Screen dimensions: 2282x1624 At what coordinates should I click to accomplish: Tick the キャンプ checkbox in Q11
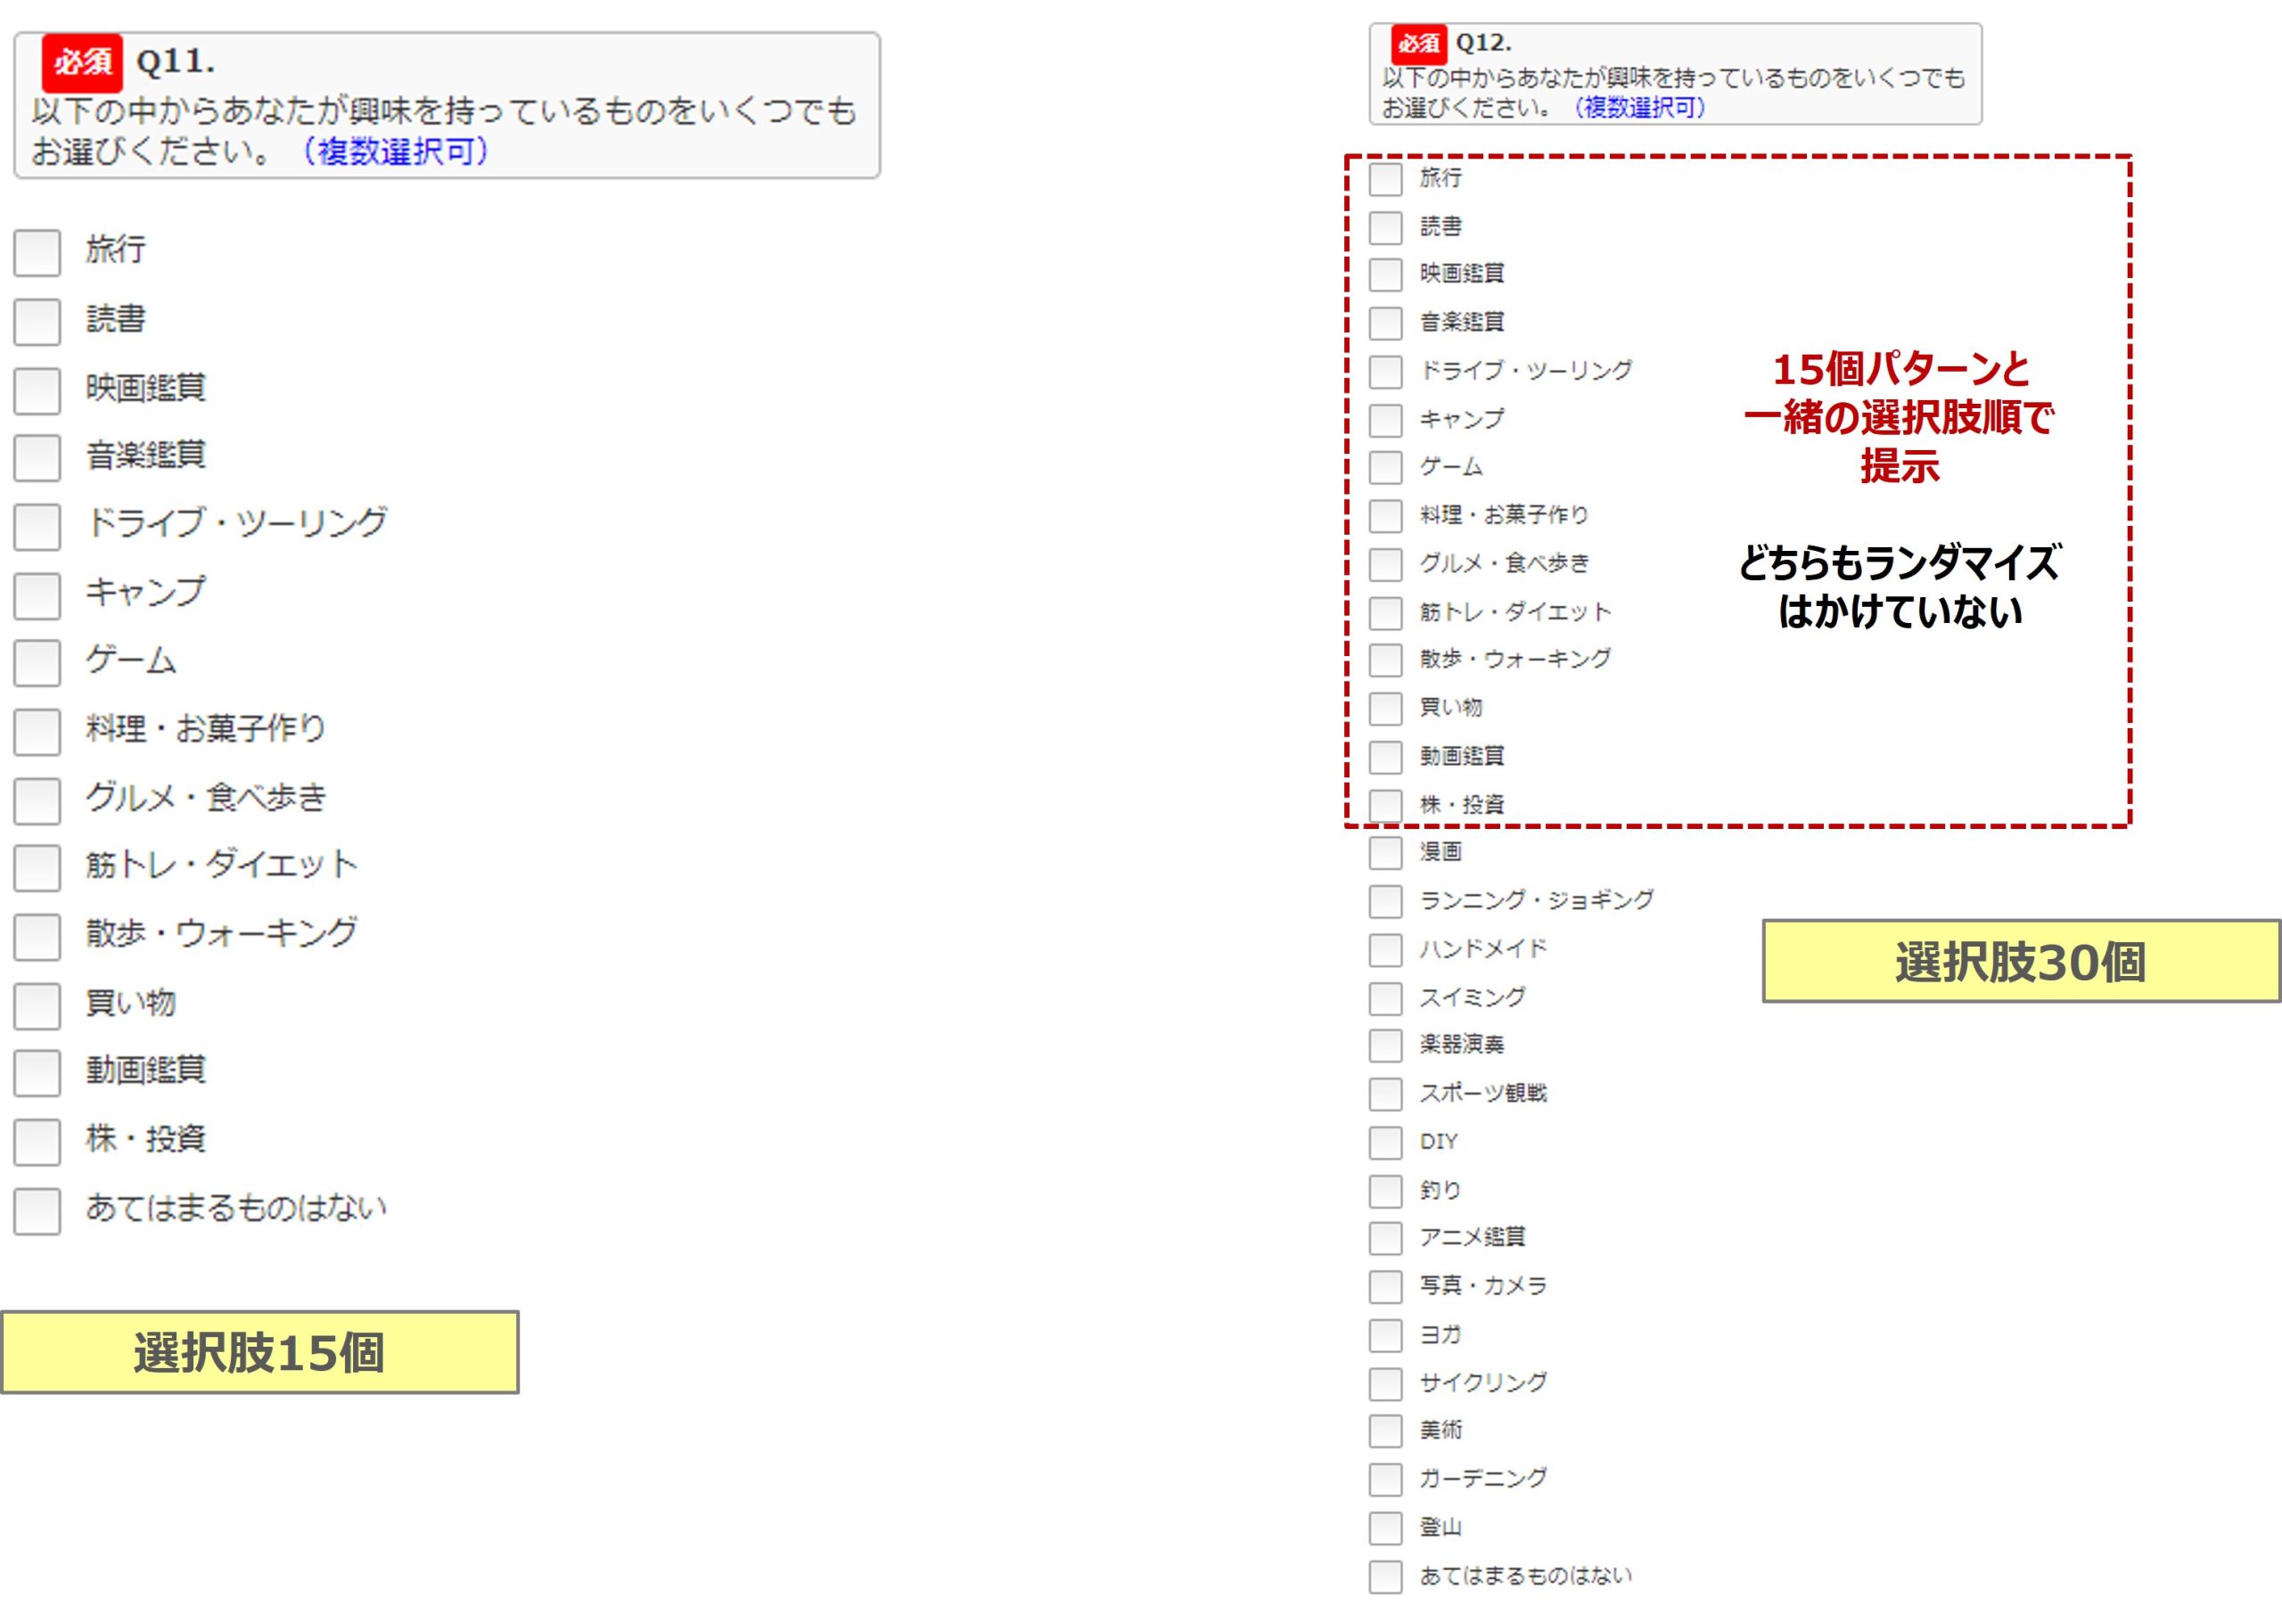pos(37,595)
